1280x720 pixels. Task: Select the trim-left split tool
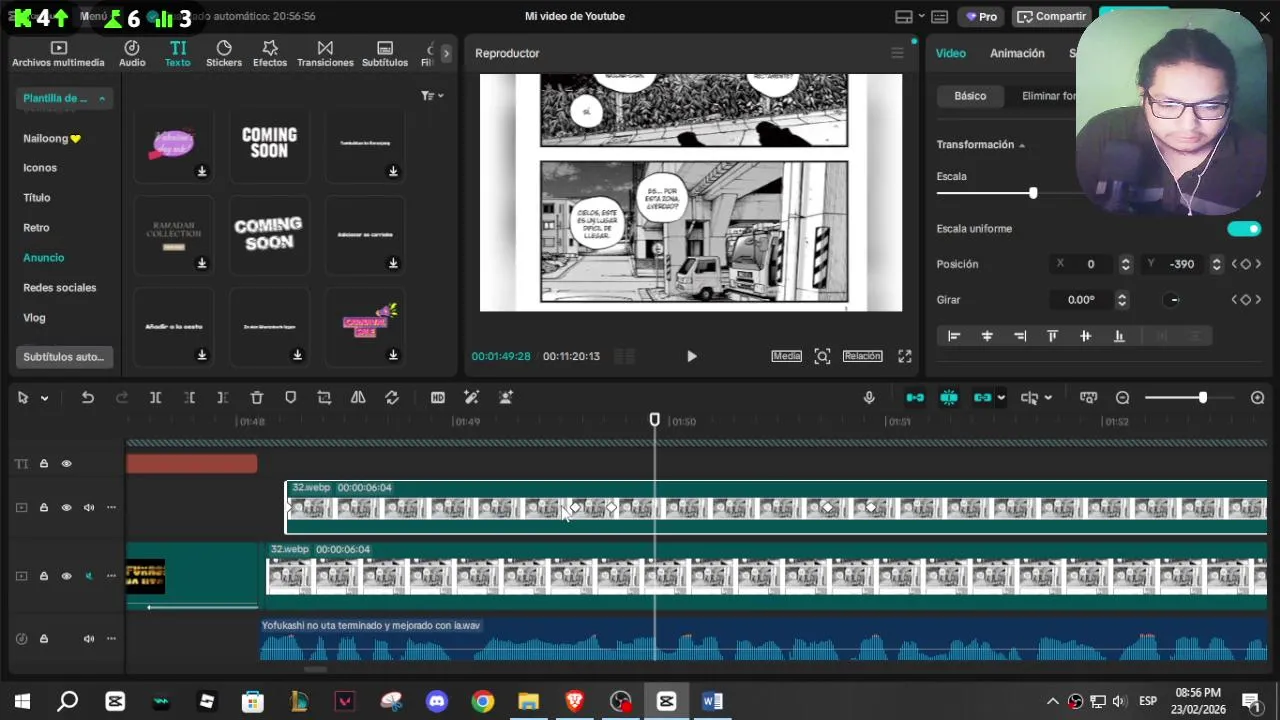tap(189, 398)
